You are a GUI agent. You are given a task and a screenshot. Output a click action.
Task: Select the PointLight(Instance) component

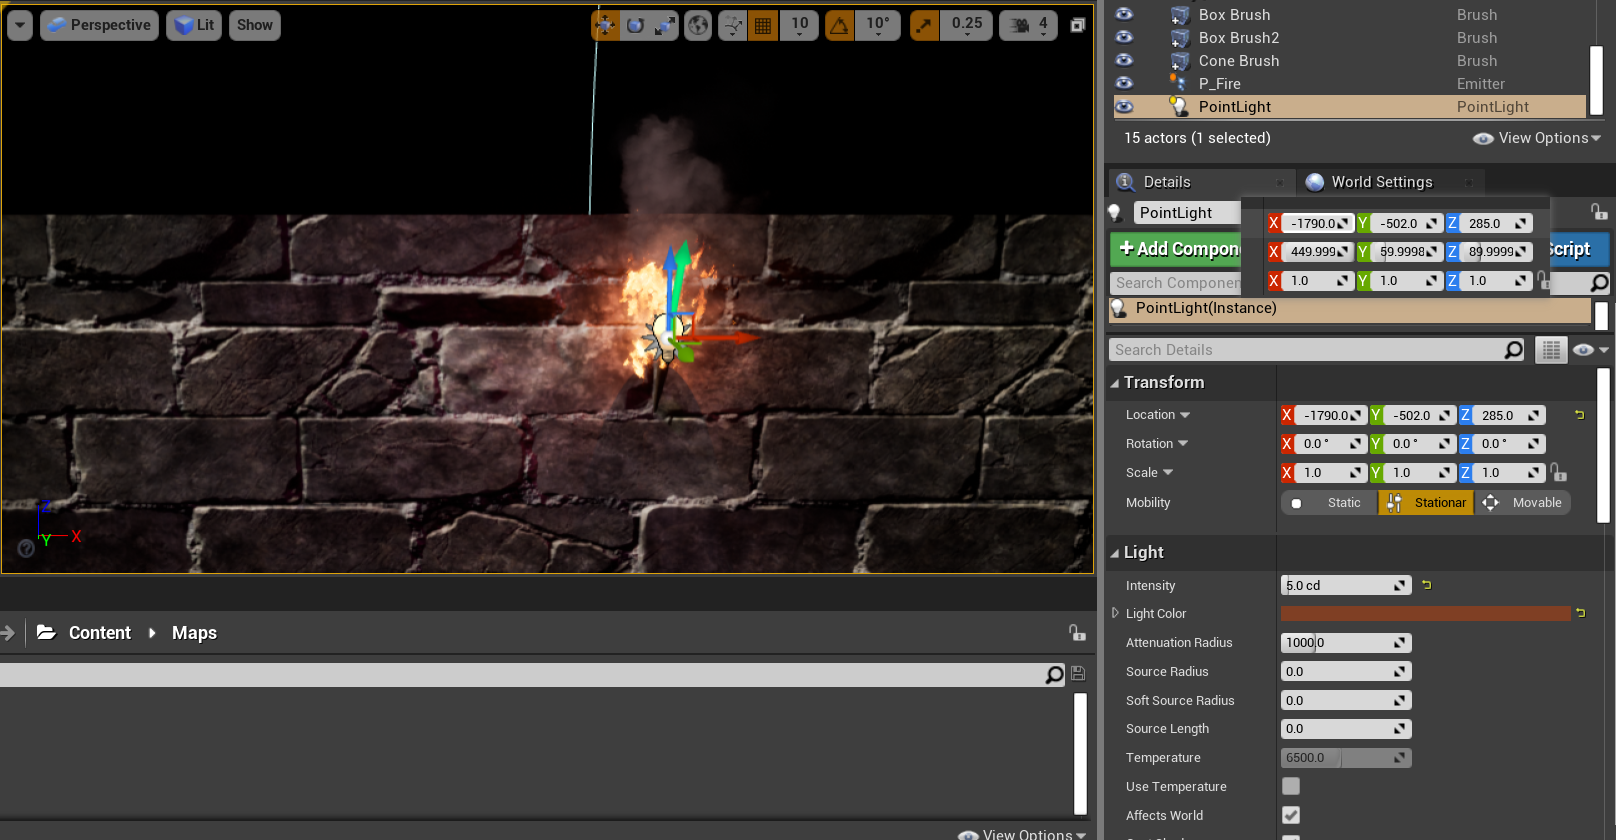point(1350,309)
